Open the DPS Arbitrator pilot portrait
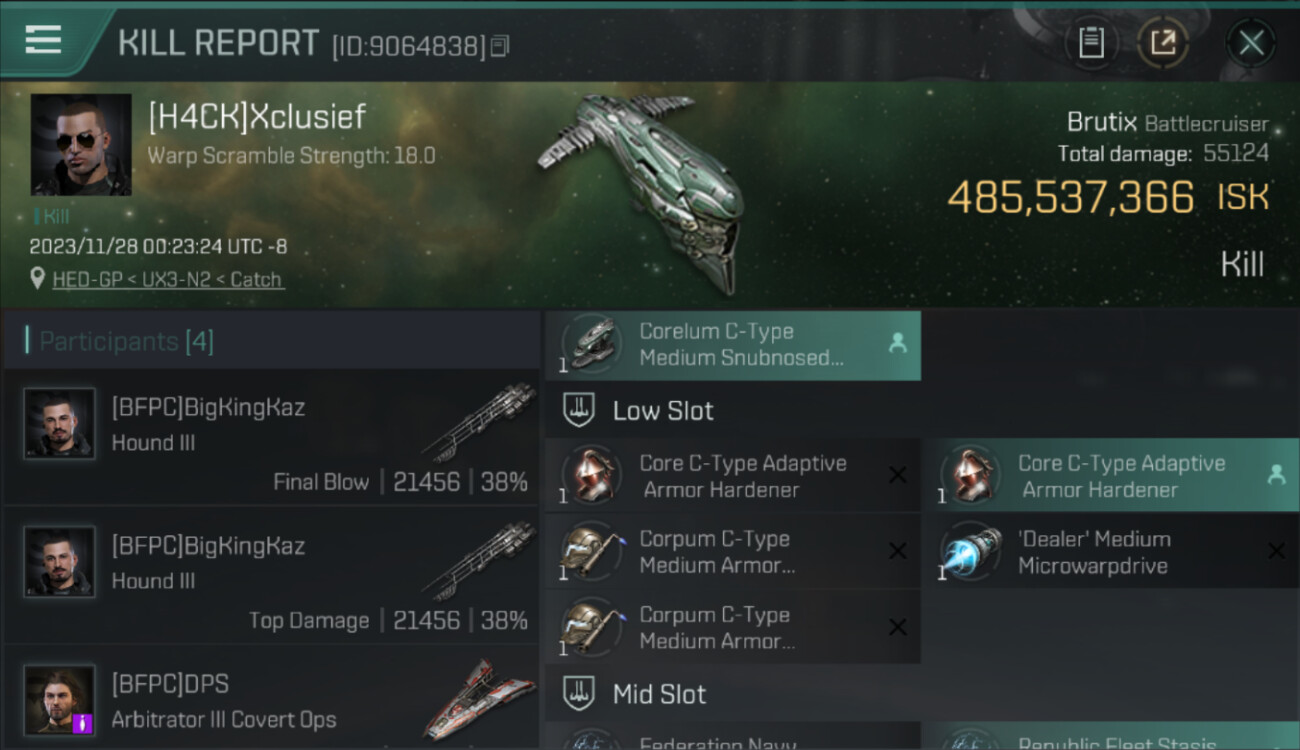Image resolution: width=1300 pixels, height=750 pixels. coord(60,700)
